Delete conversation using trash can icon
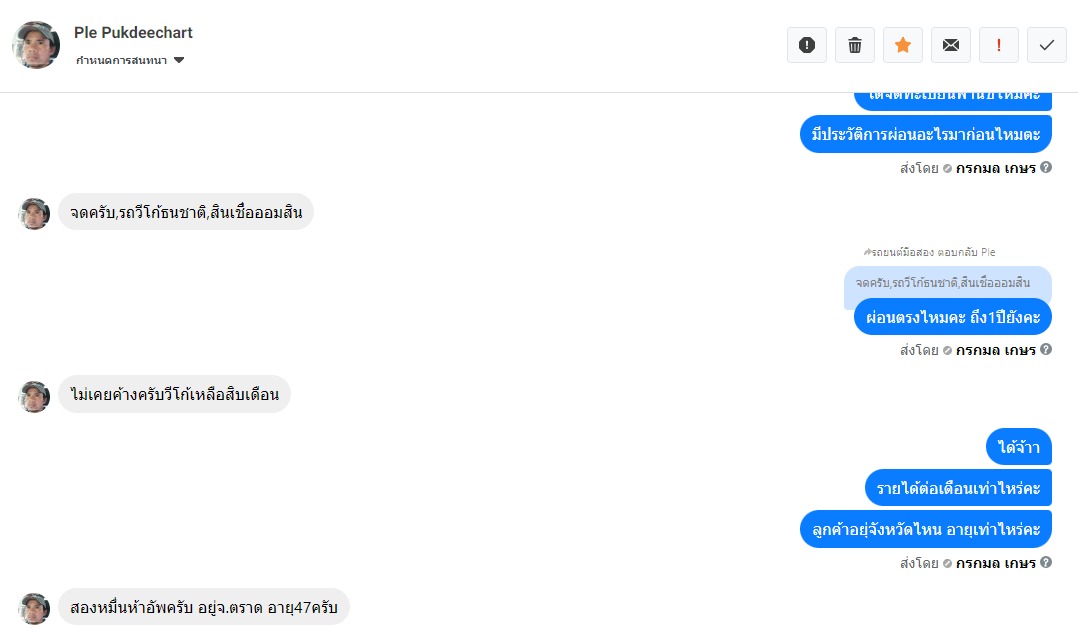The height and width of the screenshot is (636, 1078). [855, 45]
